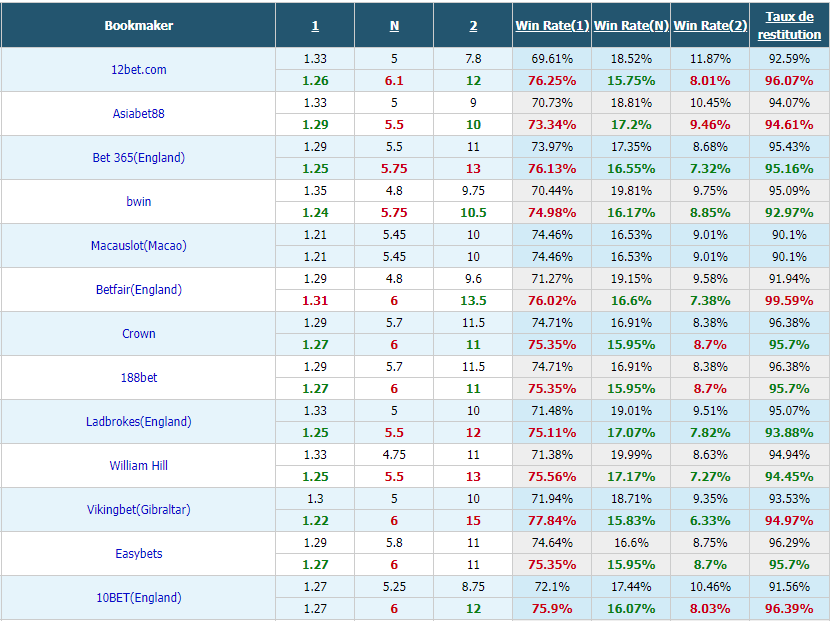Select the 4.75 draw odds for William Hill
Image resolution: width=830 pixels, height=621 pixels.
click(394, 454)
